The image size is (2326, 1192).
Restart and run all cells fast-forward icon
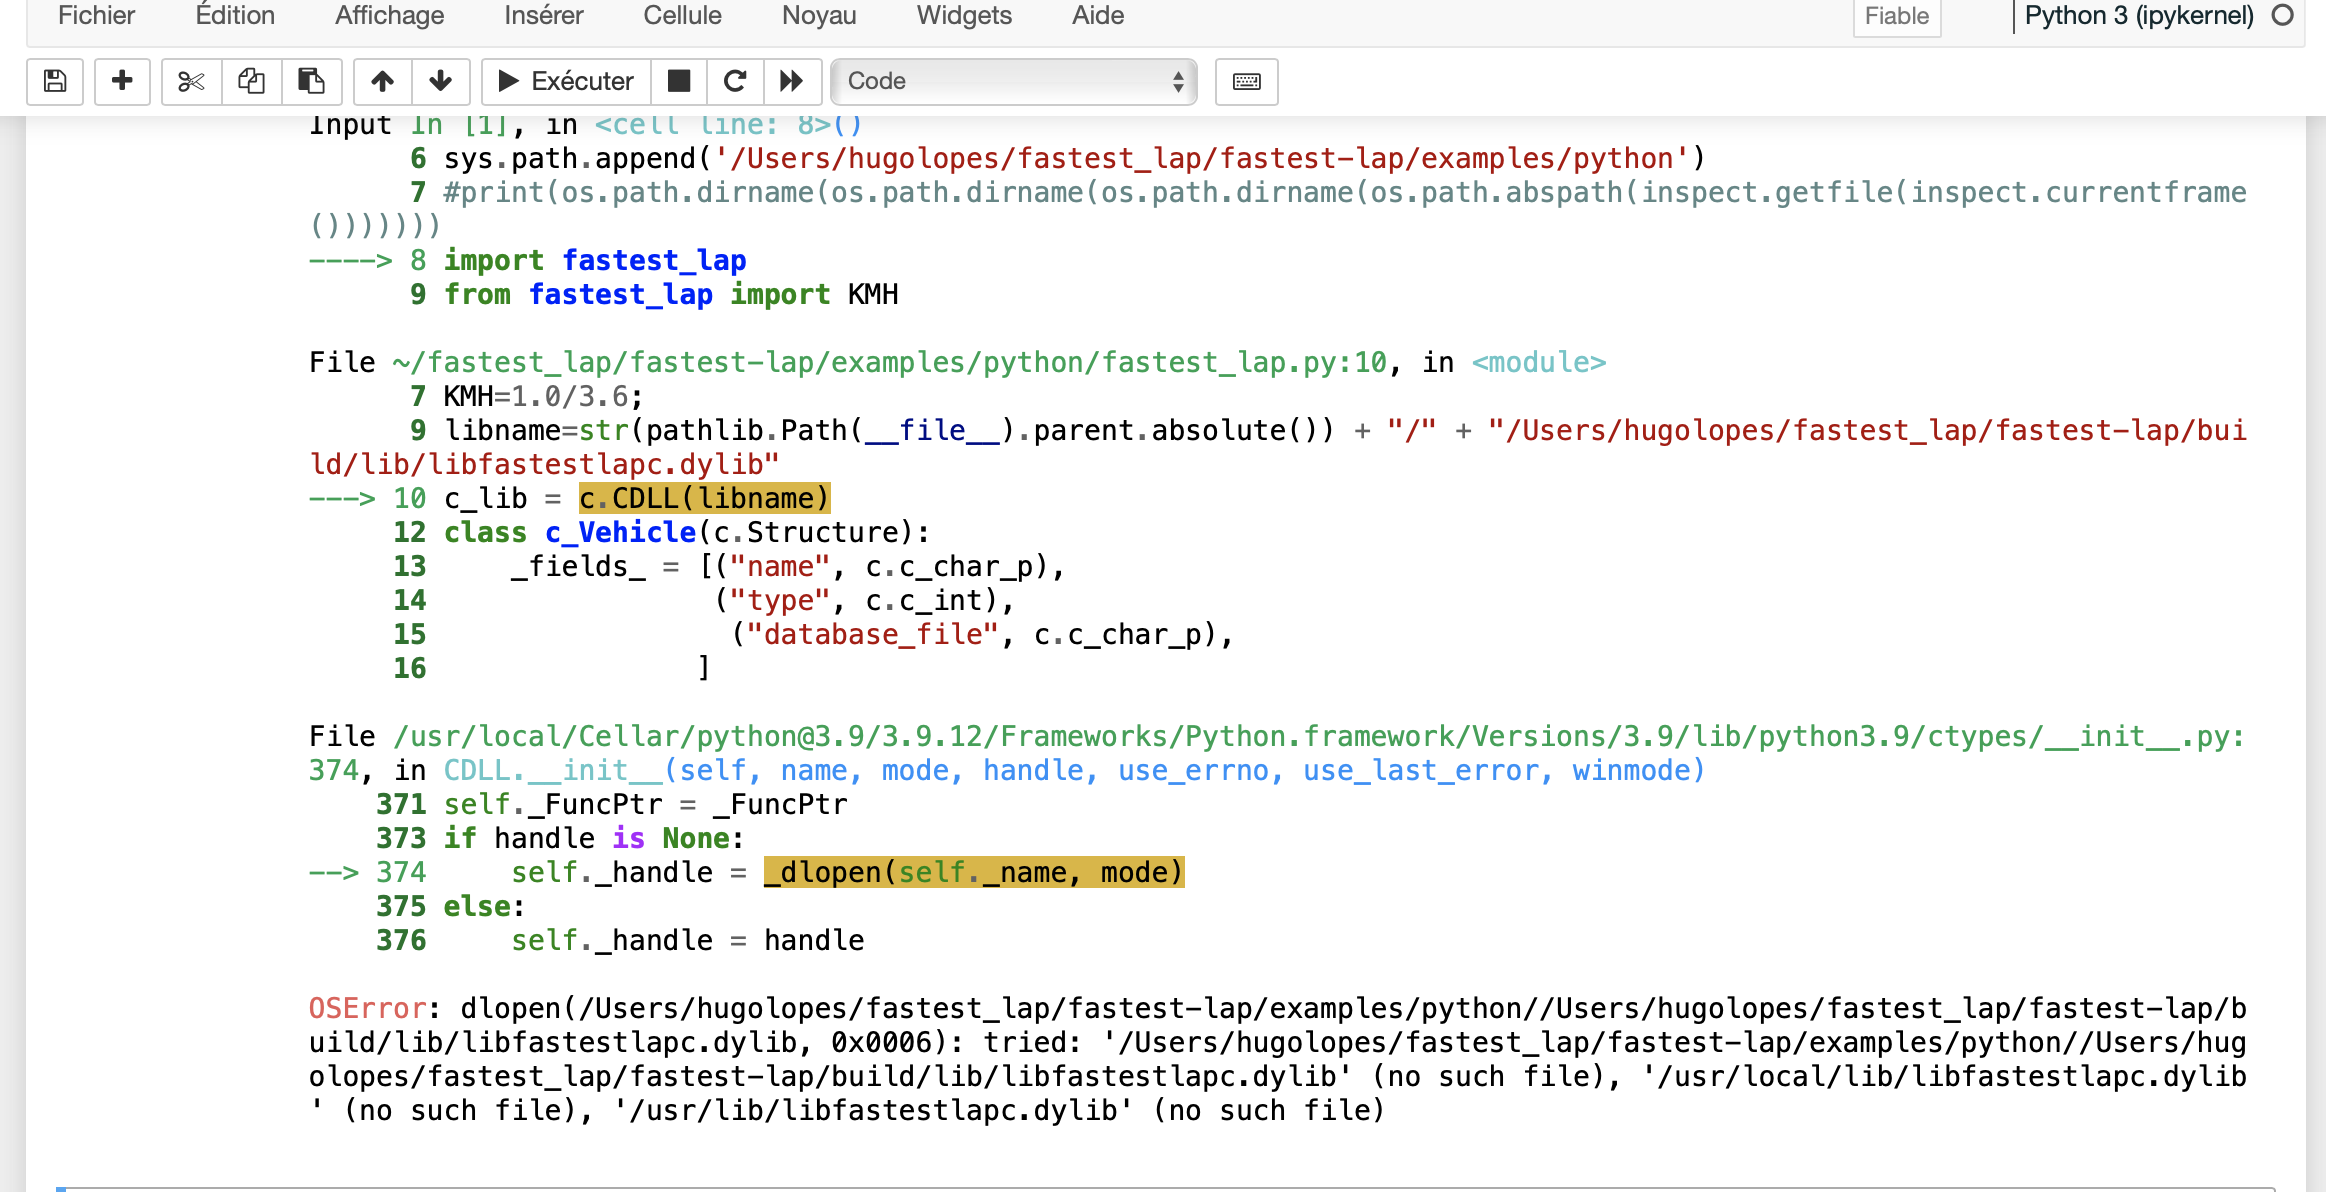point(792,81)
